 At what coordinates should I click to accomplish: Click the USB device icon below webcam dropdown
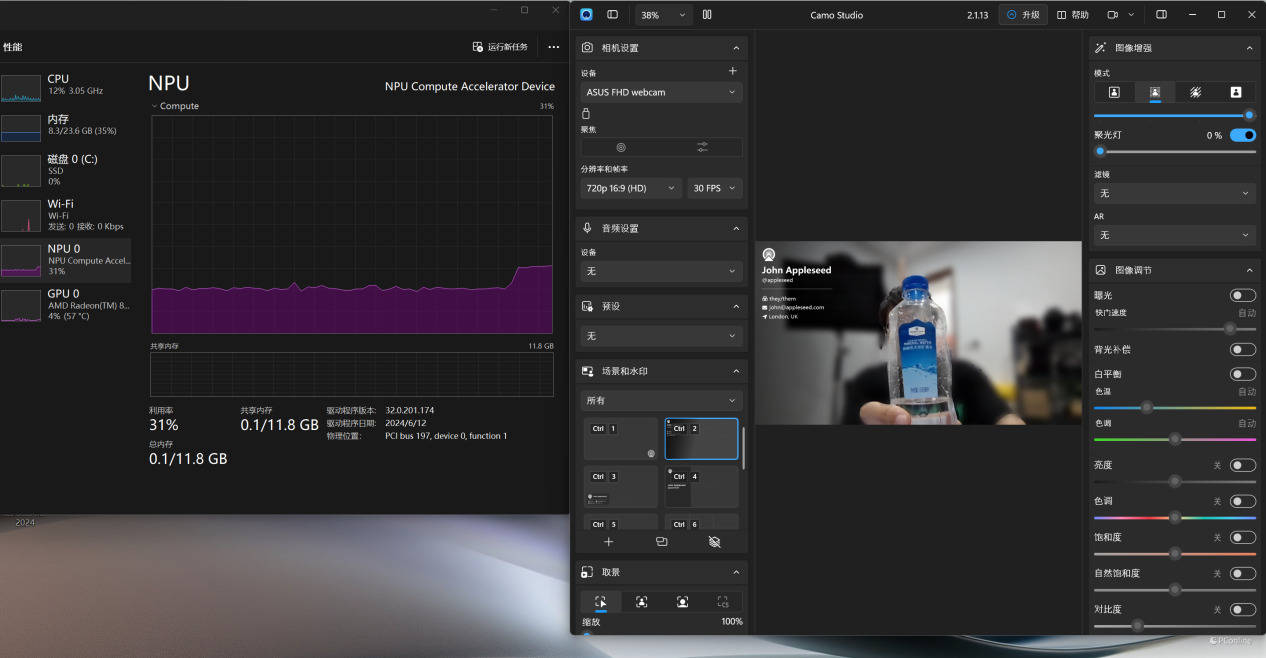[586, 114]
